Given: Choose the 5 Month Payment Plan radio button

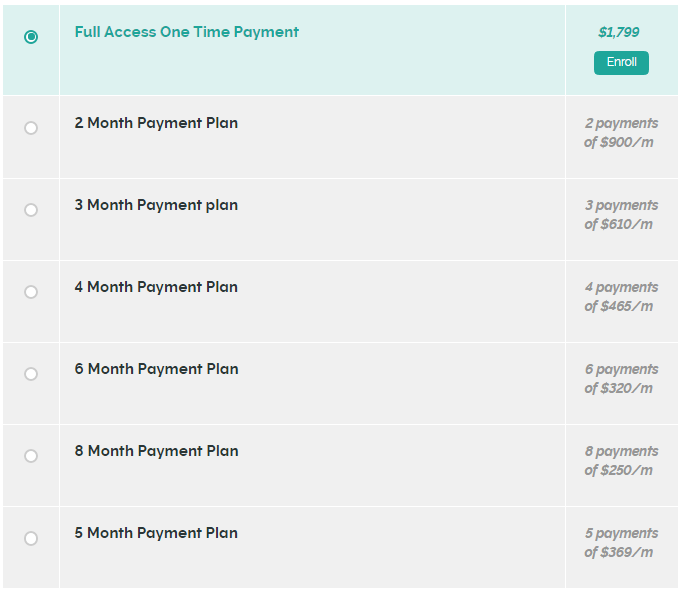Looking at the screenshot, I should coord(31,538).
